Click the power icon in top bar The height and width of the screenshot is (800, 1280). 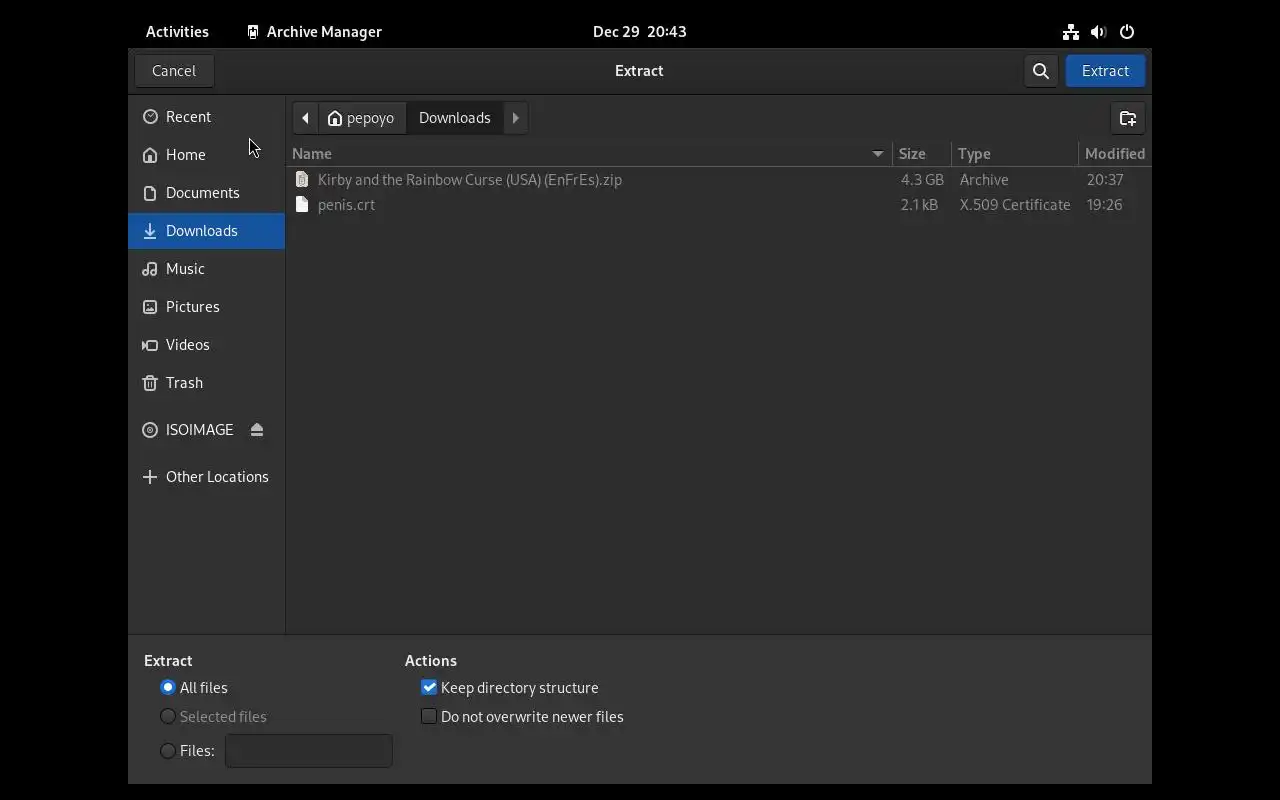point(1127,32)
